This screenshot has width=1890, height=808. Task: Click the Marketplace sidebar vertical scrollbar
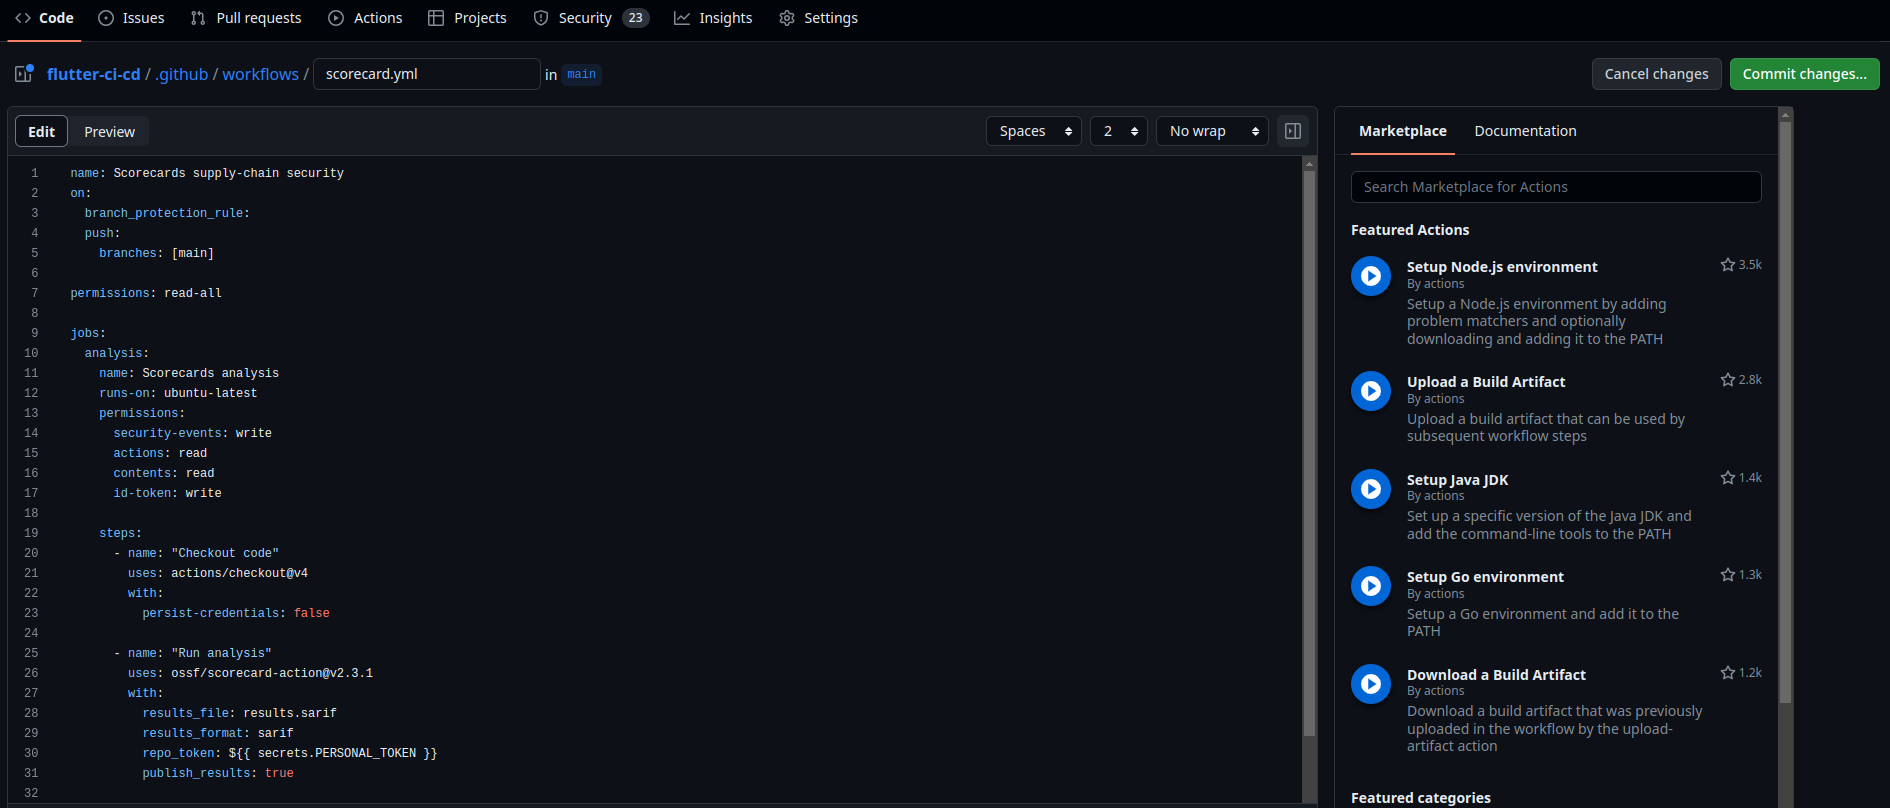1785,410
